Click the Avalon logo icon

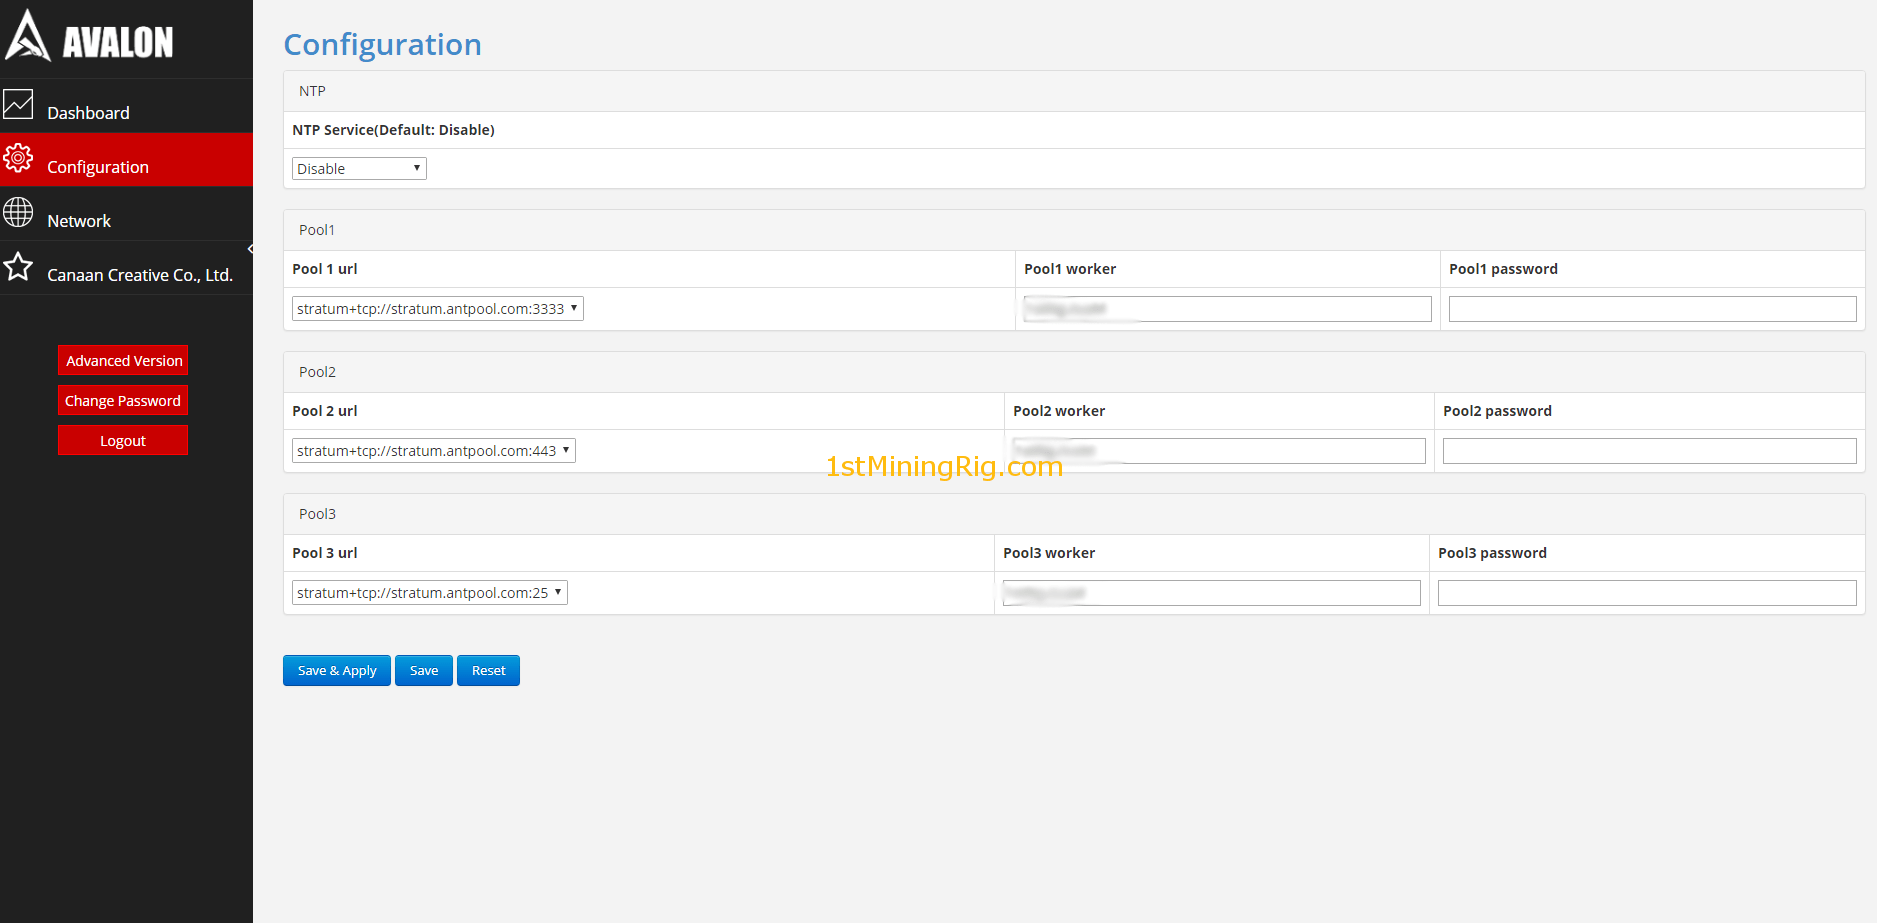tap(27, 35)
